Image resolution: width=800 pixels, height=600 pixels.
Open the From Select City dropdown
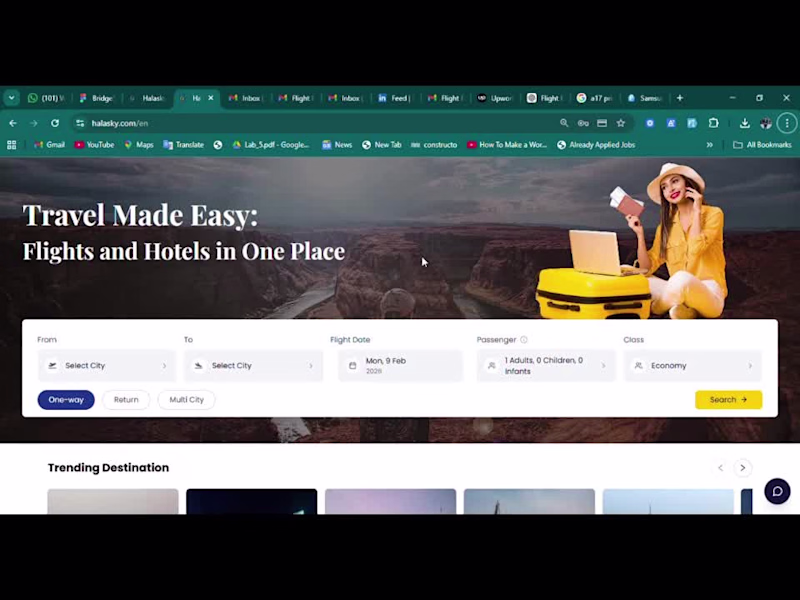point(107,366)
